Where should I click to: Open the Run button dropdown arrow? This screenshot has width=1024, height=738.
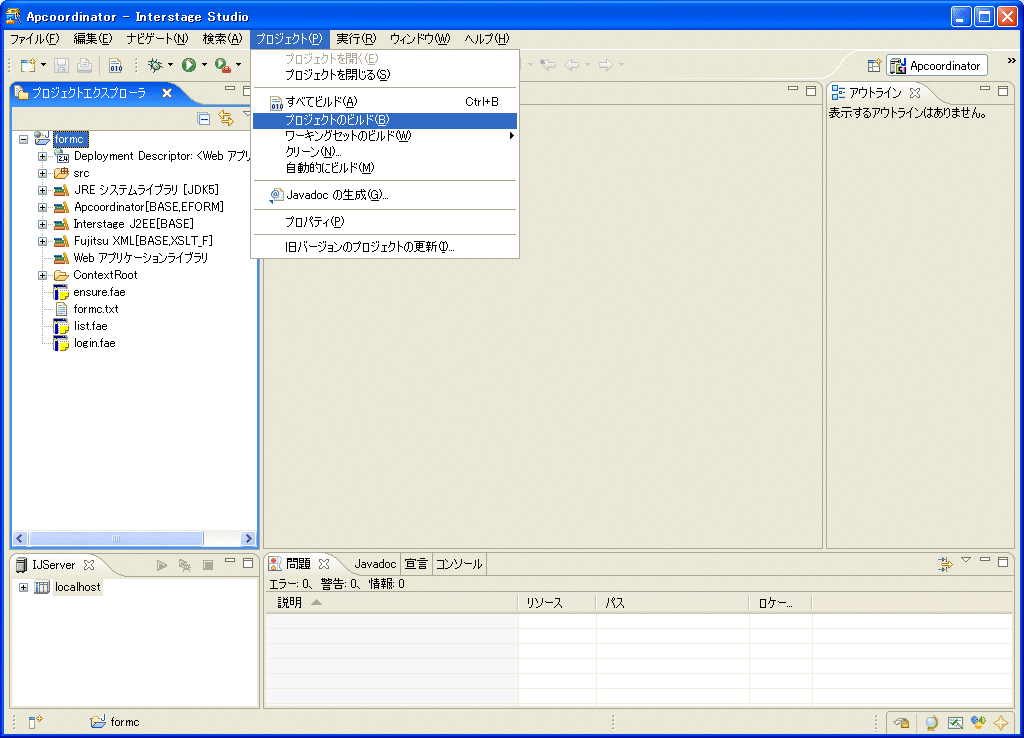pyautogui.click(x=204, y=66)
